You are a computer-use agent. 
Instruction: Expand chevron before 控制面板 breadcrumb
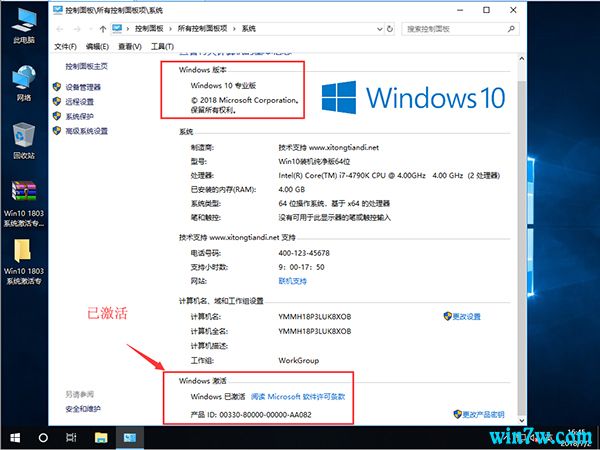pos(128,29)
